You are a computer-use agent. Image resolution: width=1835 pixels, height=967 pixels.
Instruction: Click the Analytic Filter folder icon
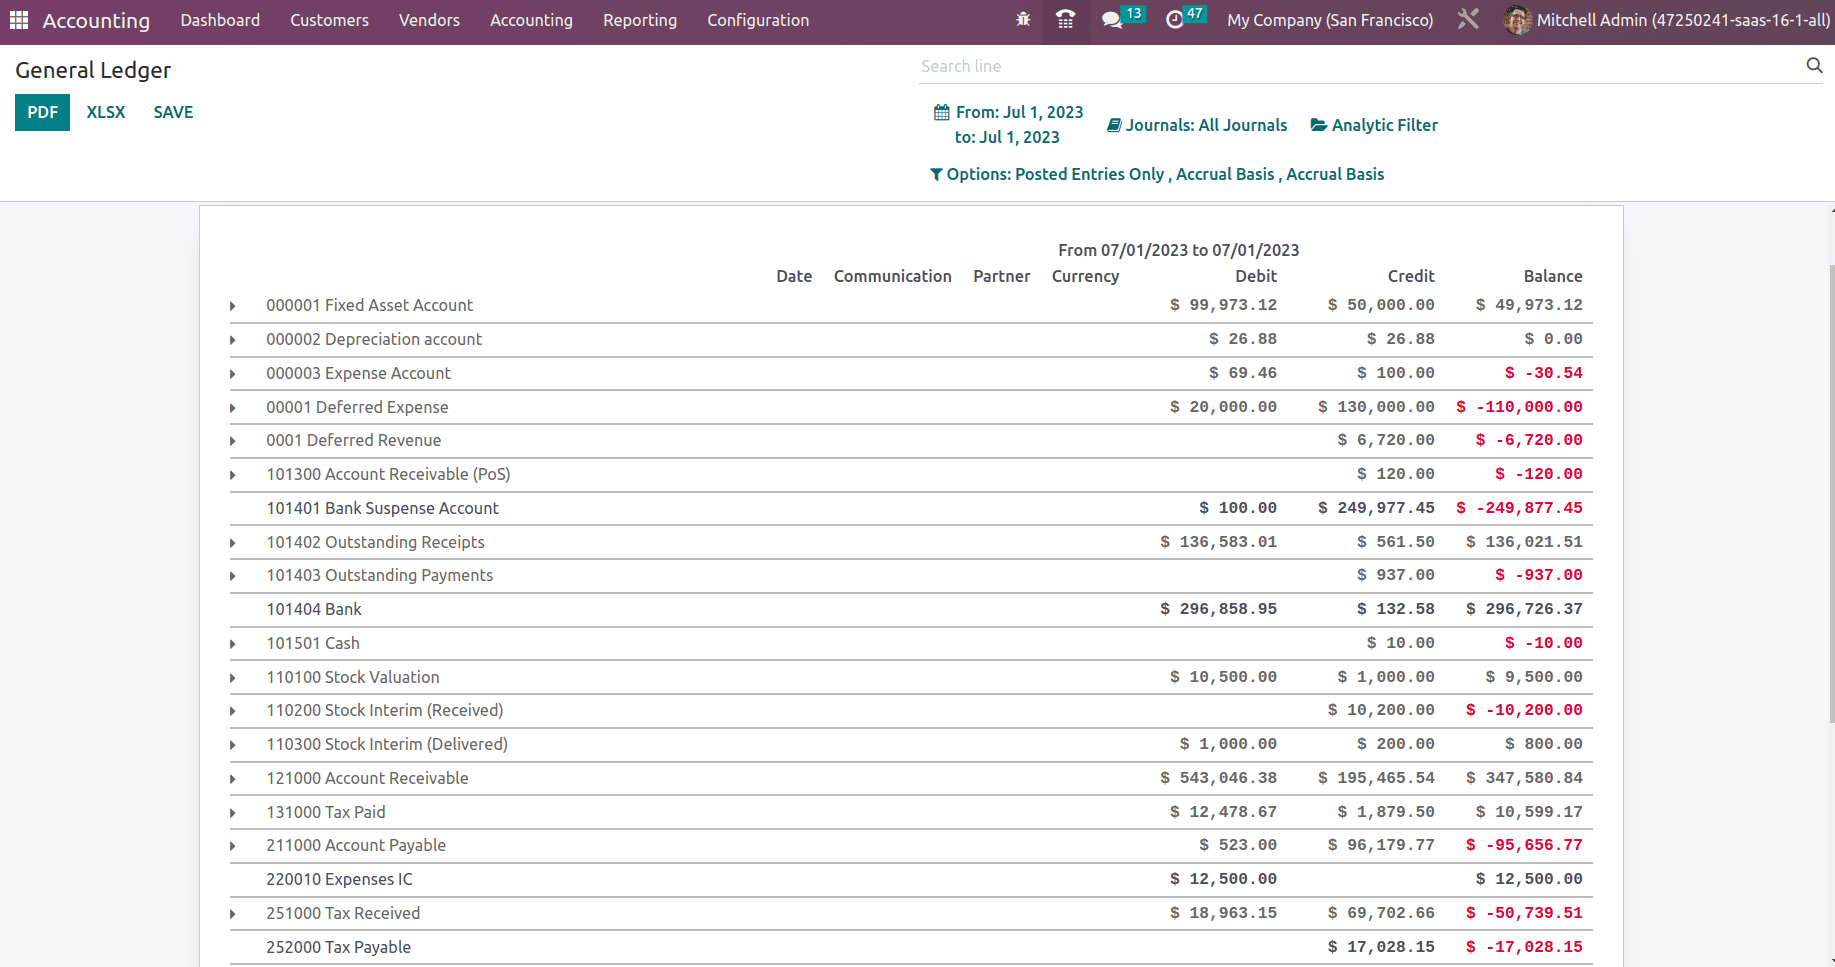1319,125
